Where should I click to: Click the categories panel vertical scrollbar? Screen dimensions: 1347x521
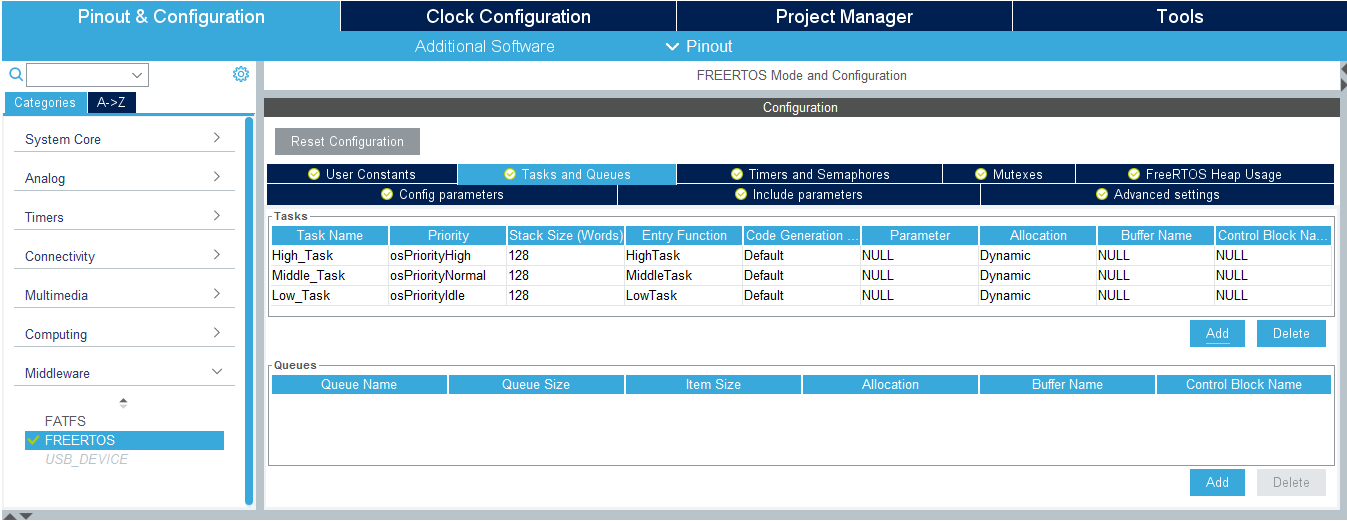pyautogui.click(x=249, y=310)
